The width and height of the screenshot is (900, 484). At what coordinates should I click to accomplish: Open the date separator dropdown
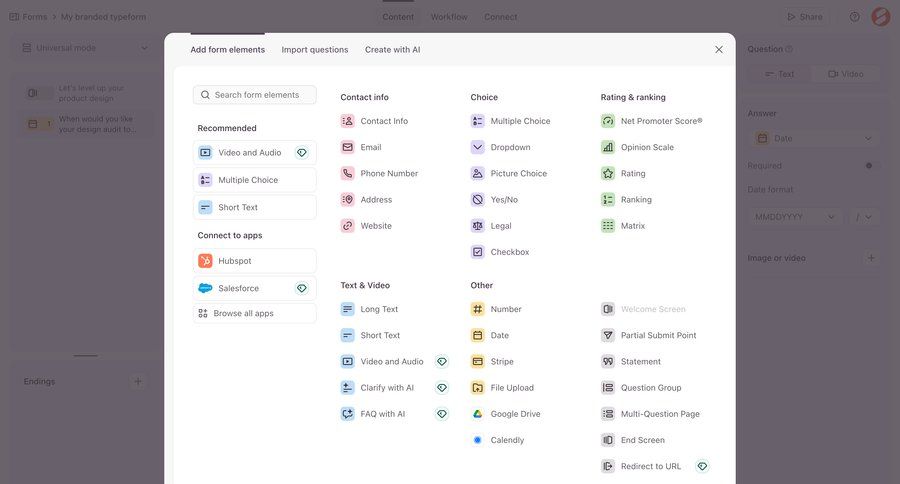coord(863,217)
